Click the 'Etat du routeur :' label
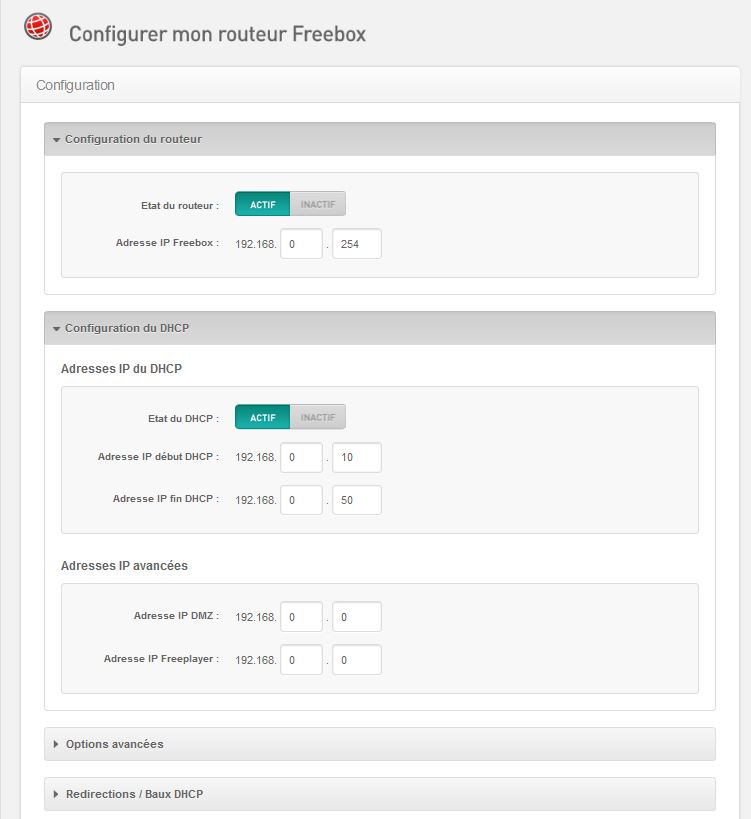This screenshot has width=751, height=819. (180, 206)
